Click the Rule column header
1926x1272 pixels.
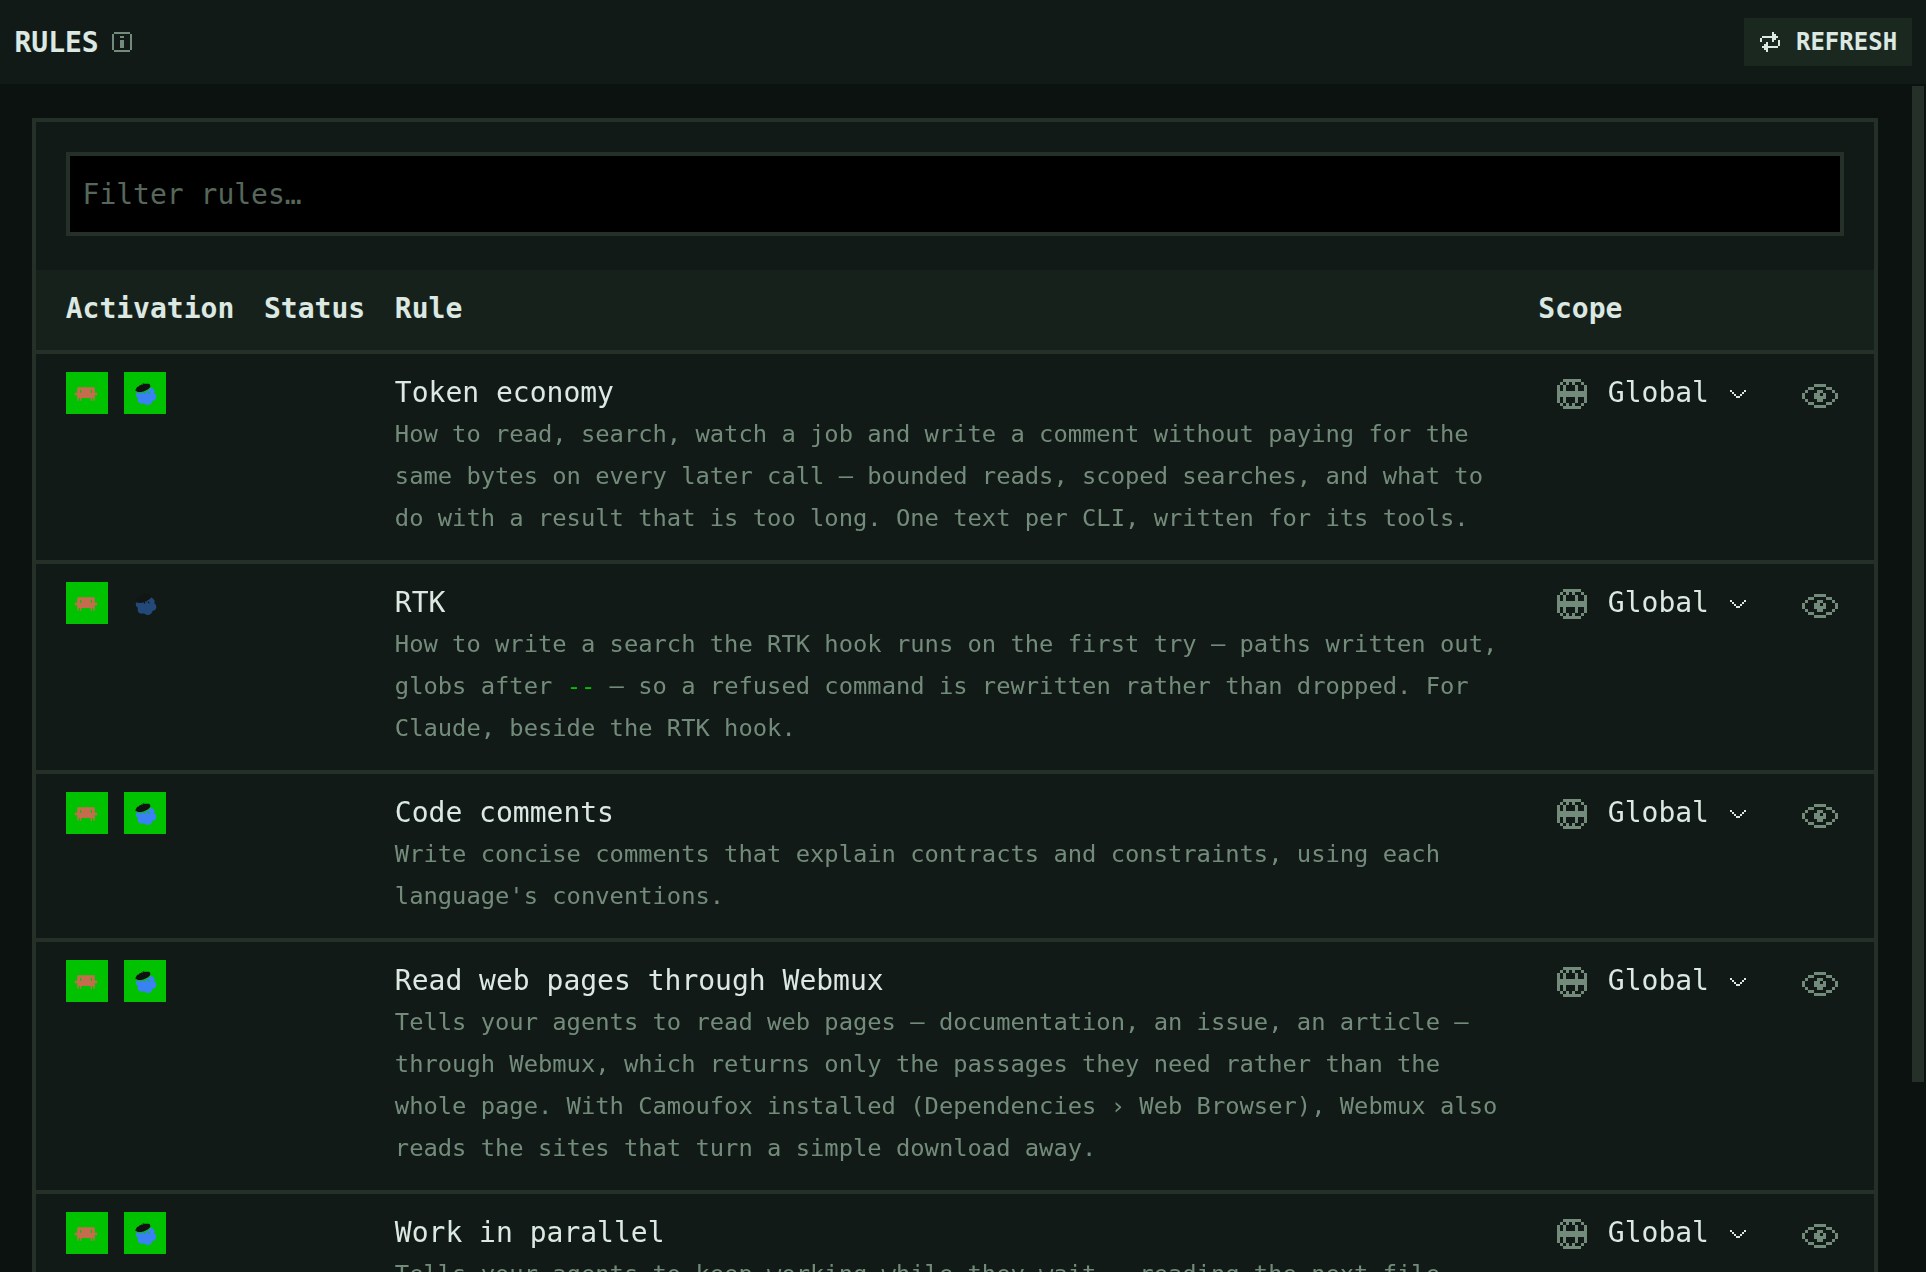coord(428,308)
